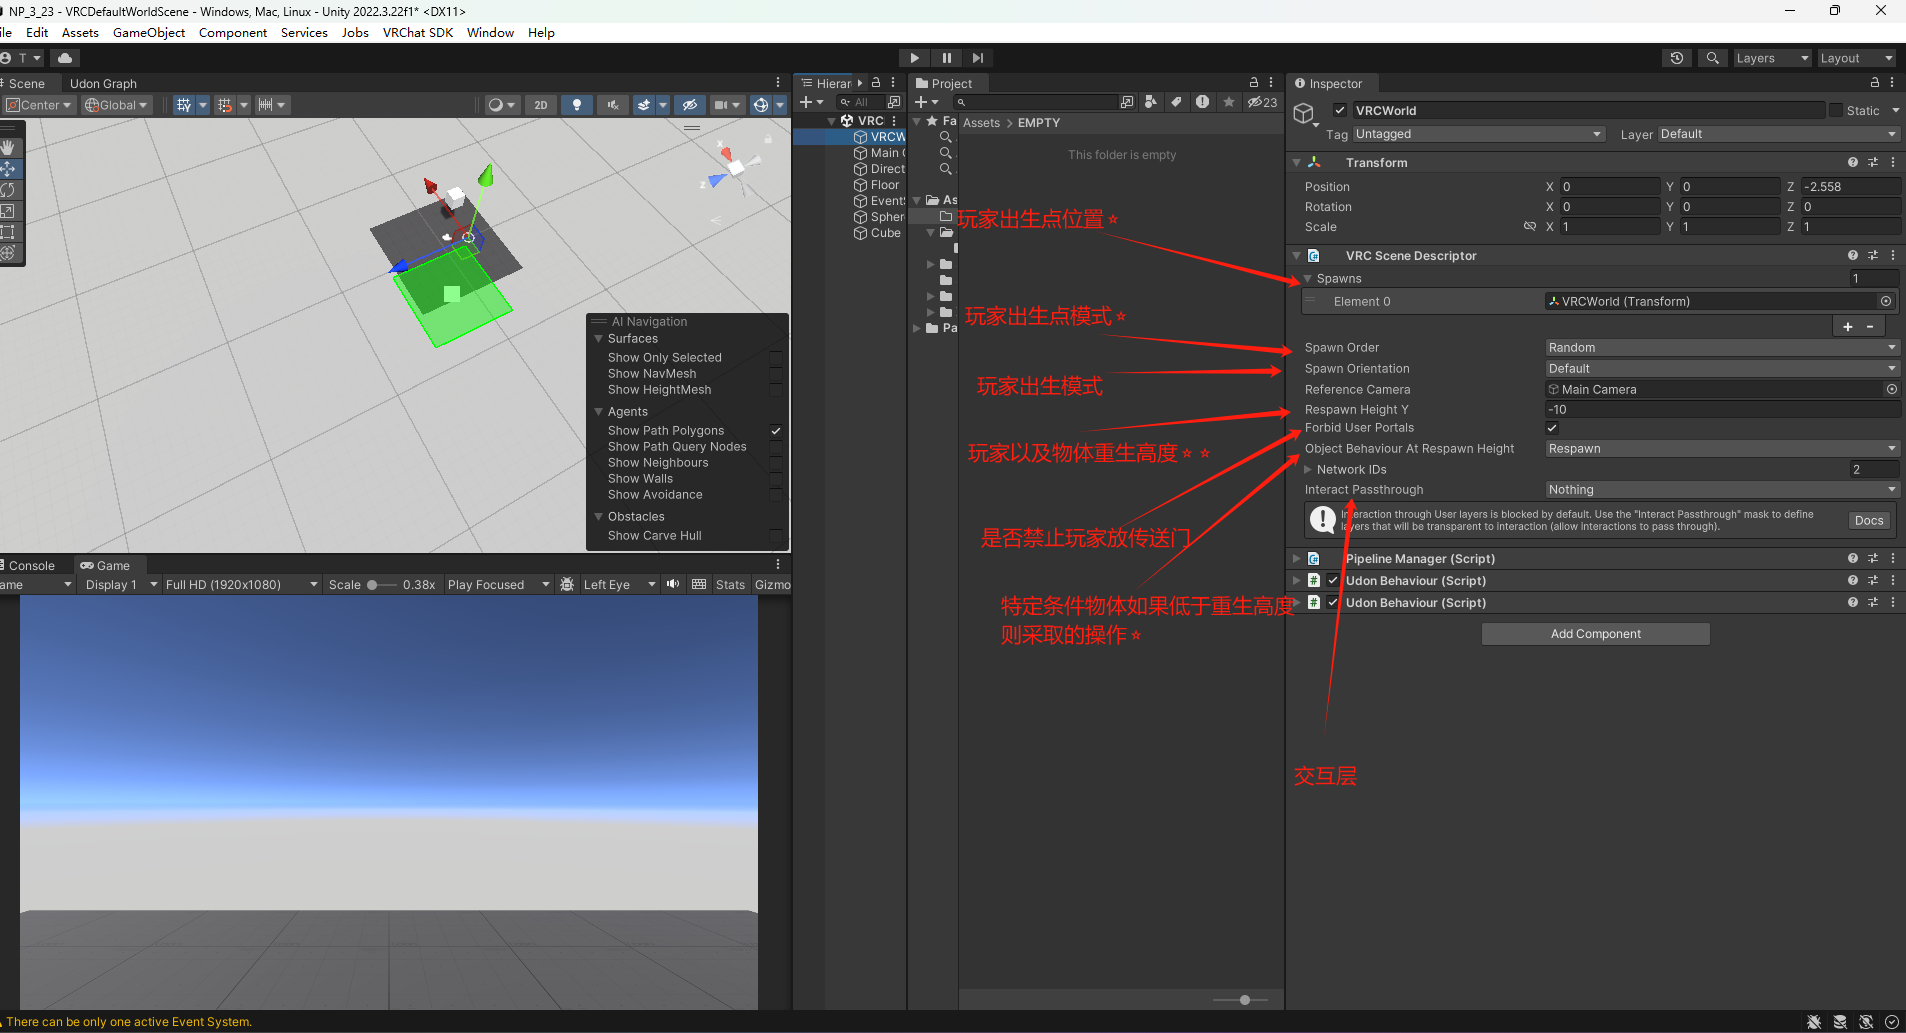Viewport: 1906px width, 1033px height.
Task: Open the Scene camera settings icon
Action: (721, 105)
